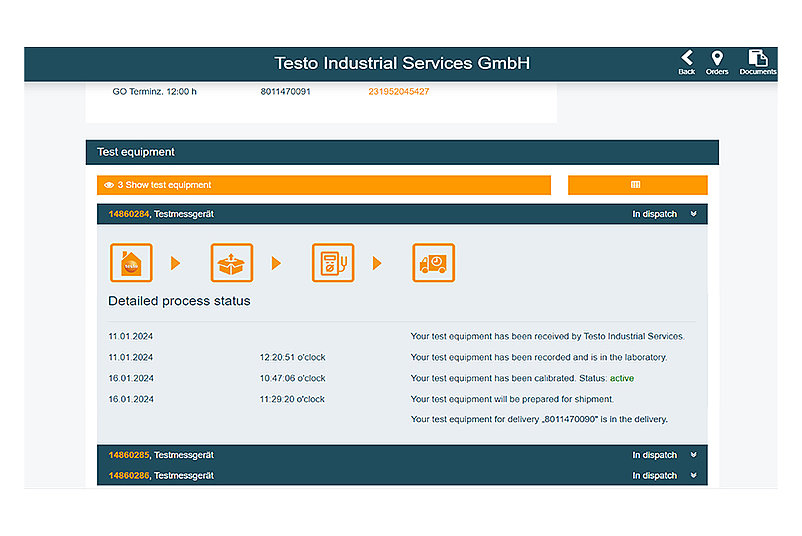Open equipment number 14860284 link

(x=128, y=214)
